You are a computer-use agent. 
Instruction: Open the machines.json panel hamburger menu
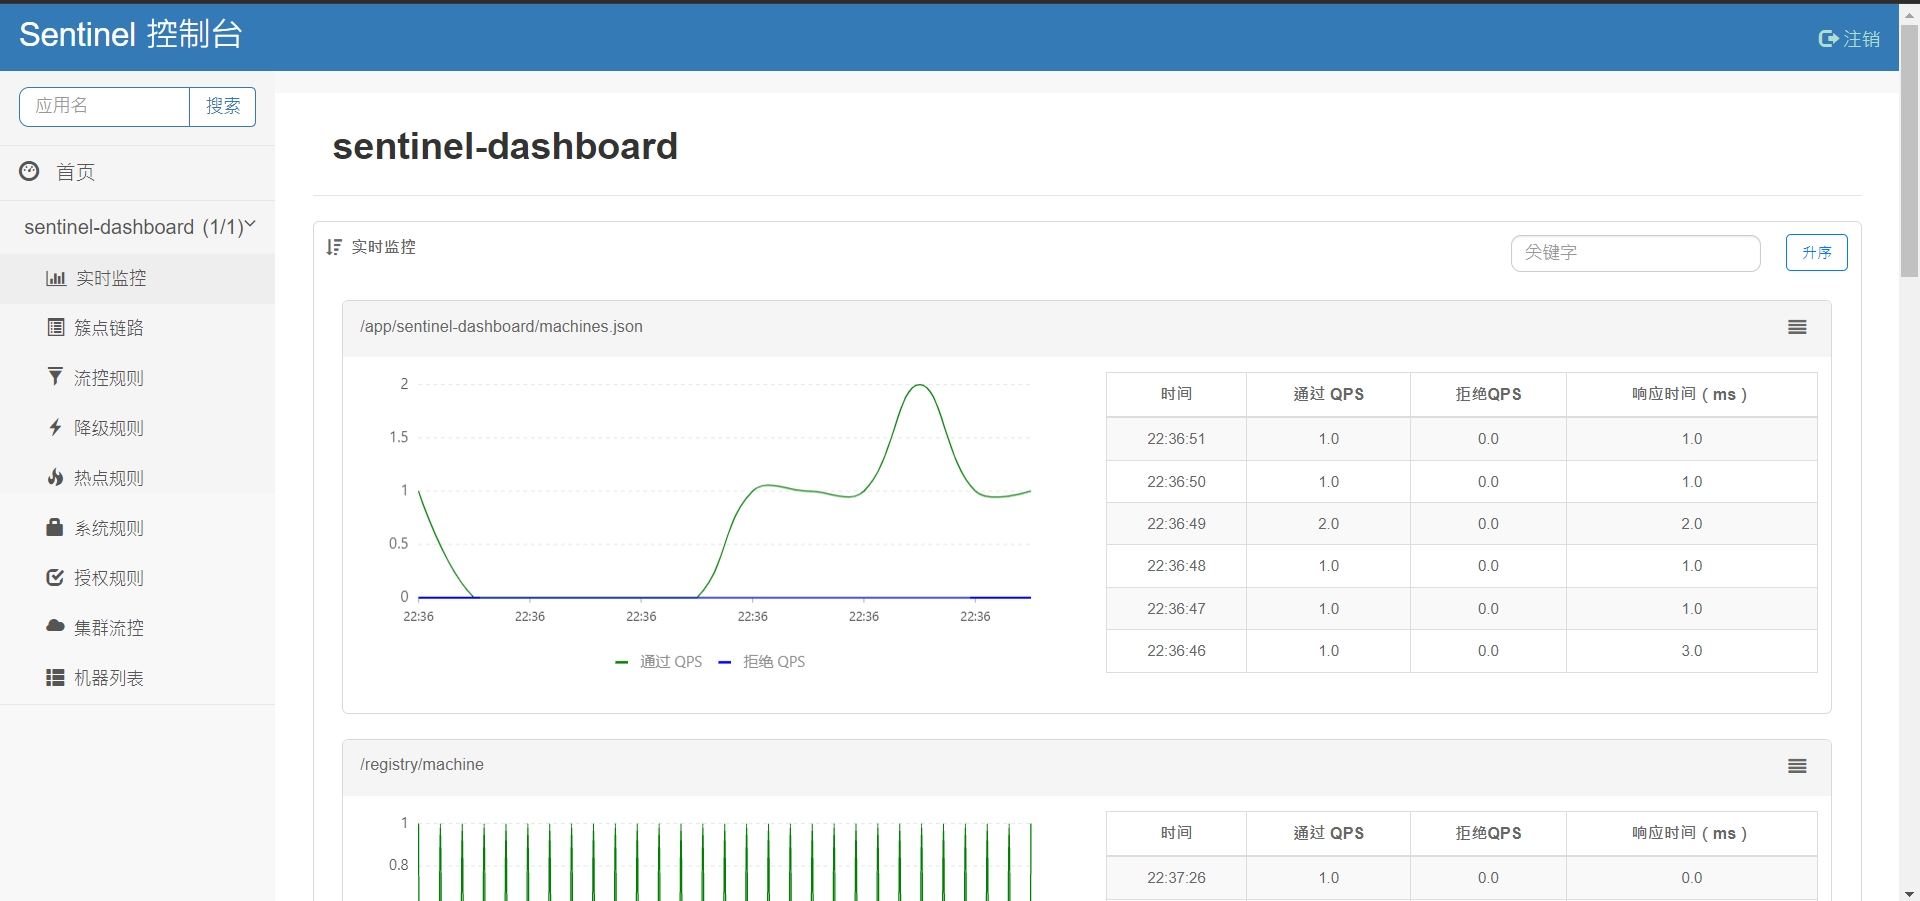[x=1797, y=327]
